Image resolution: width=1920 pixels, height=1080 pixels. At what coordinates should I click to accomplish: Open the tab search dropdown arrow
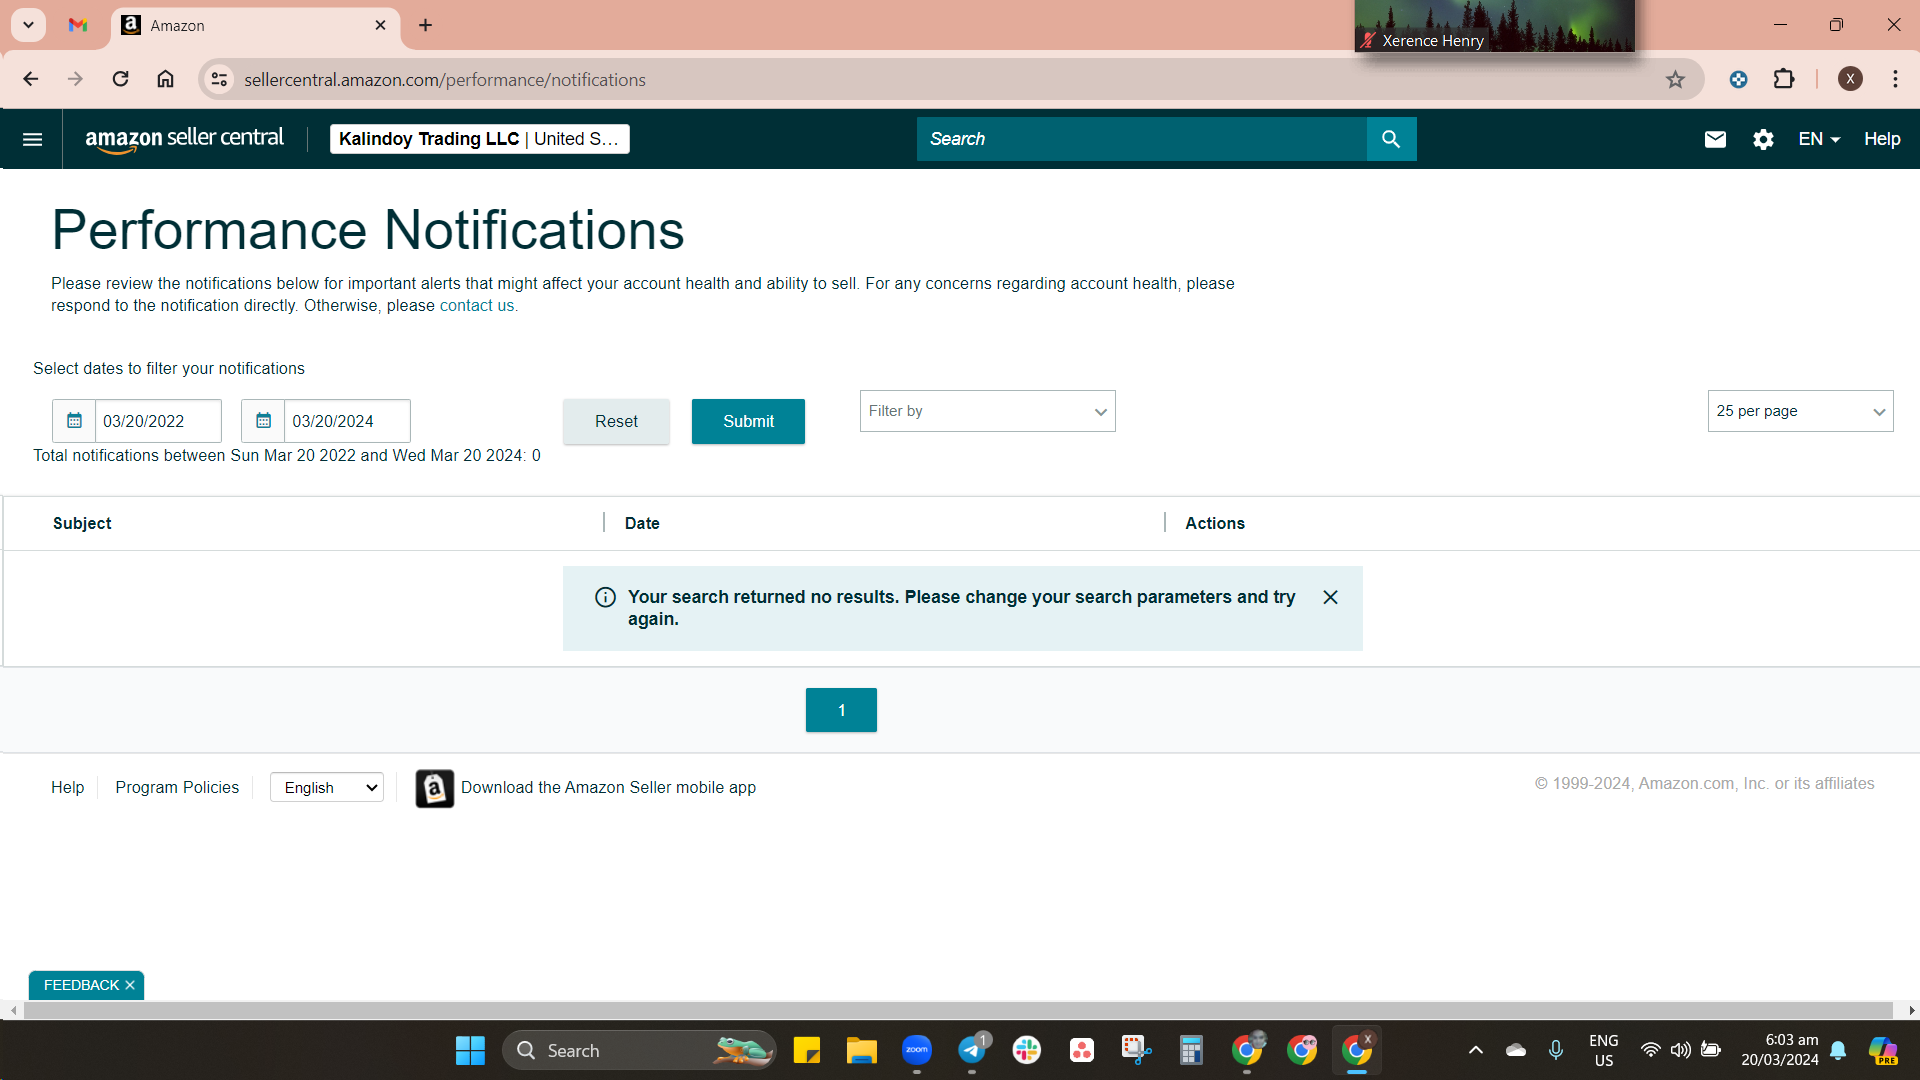(x=28, y=25)
